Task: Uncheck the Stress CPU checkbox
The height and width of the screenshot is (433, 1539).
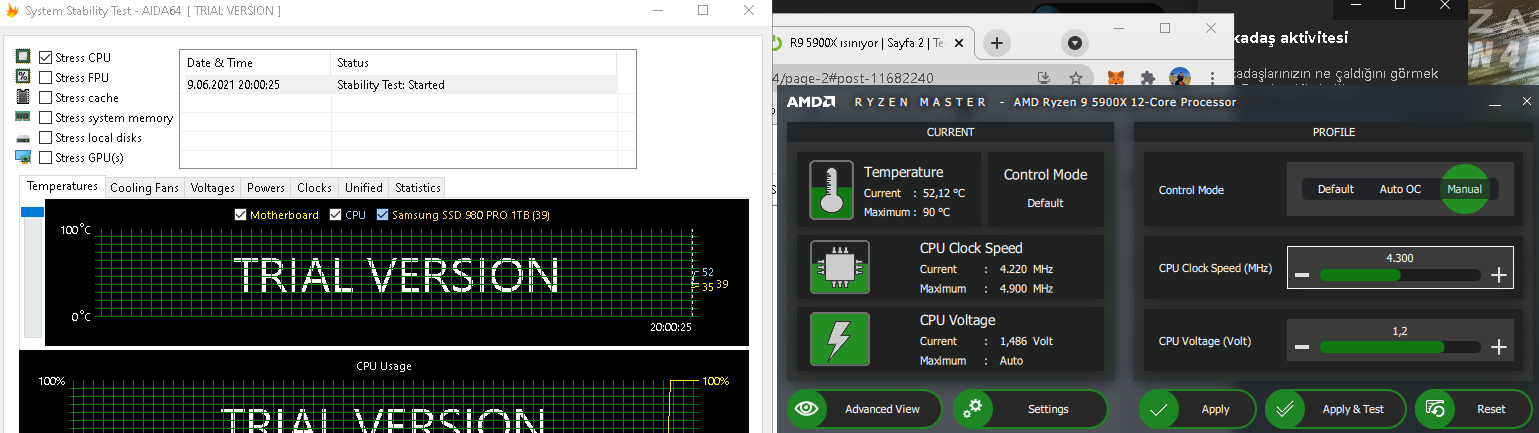Action: pos(45,57)
